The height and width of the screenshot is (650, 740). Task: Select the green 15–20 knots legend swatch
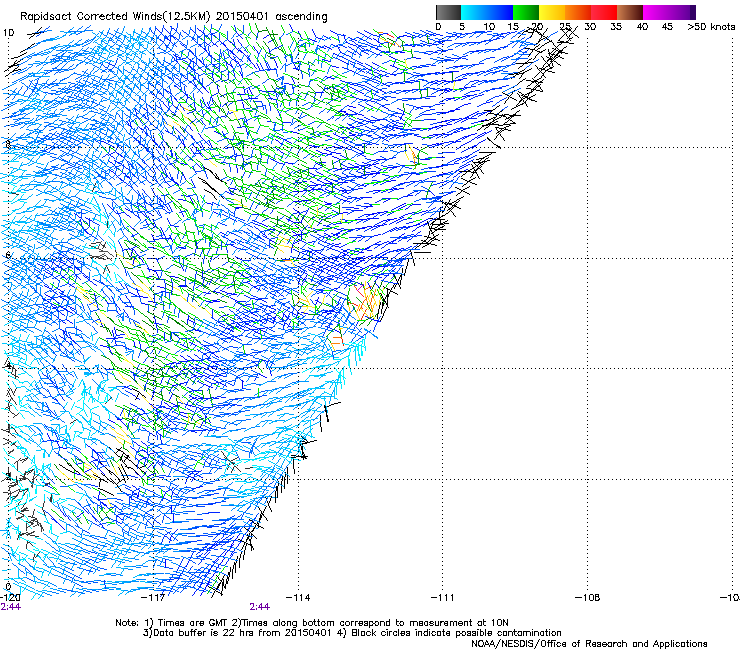(x=526, y=12)
